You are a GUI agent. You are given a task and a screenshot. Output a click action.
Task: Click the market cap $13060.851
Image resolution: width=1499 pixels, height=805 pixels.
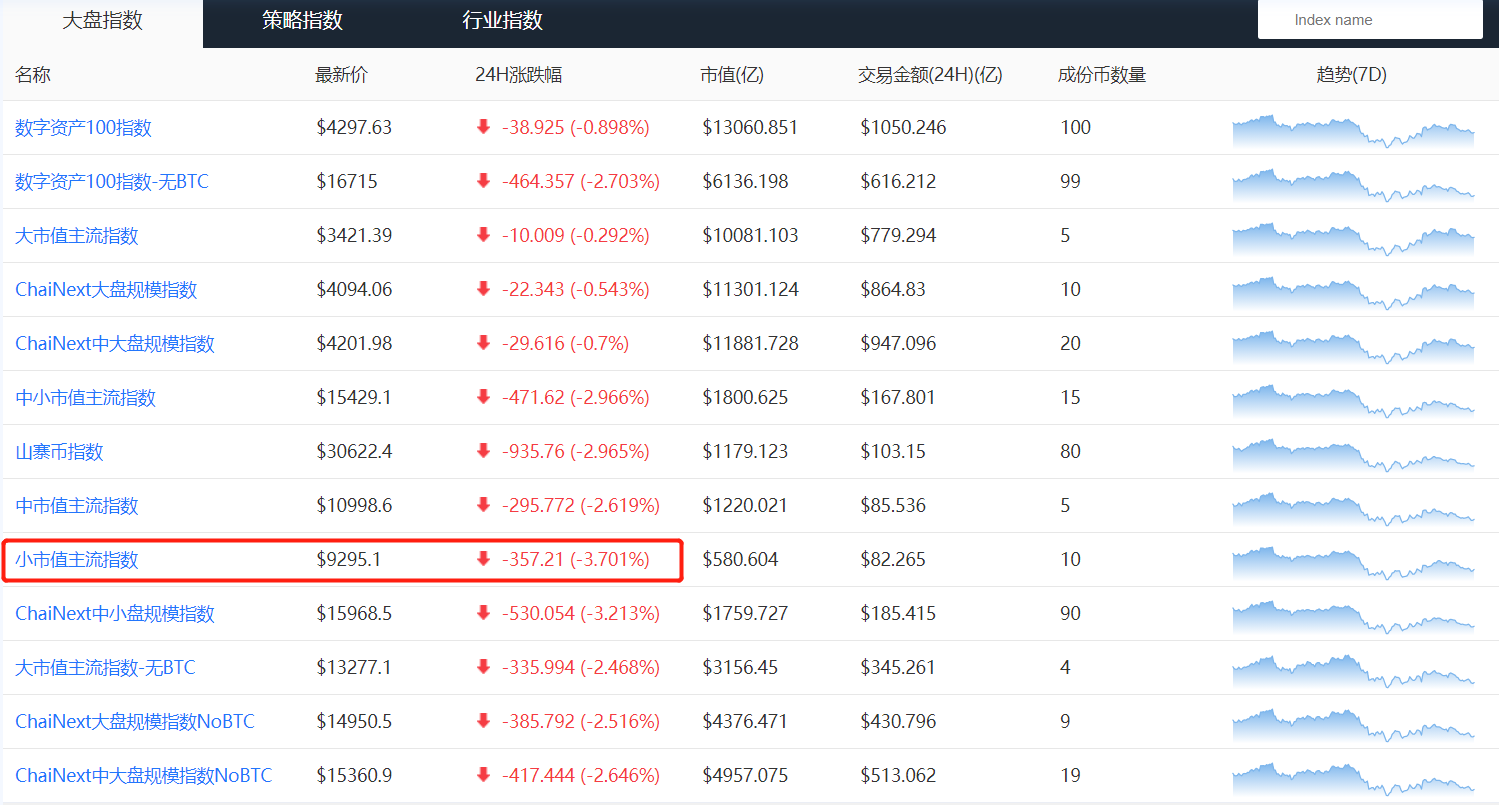[750, 128]
